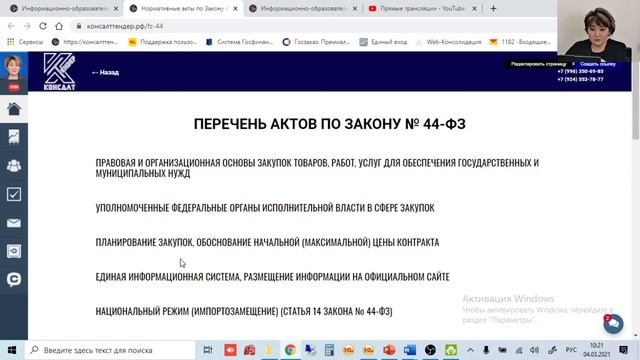
Task: Switch to the third Информационно-образовате tab
Action: pos(304,8)
